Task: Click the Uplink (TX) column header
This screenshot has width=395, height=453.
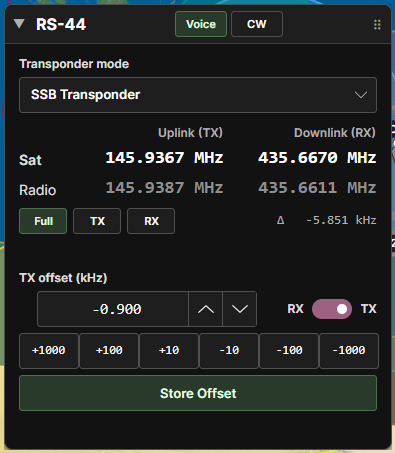Action: [x=190, y=133]
